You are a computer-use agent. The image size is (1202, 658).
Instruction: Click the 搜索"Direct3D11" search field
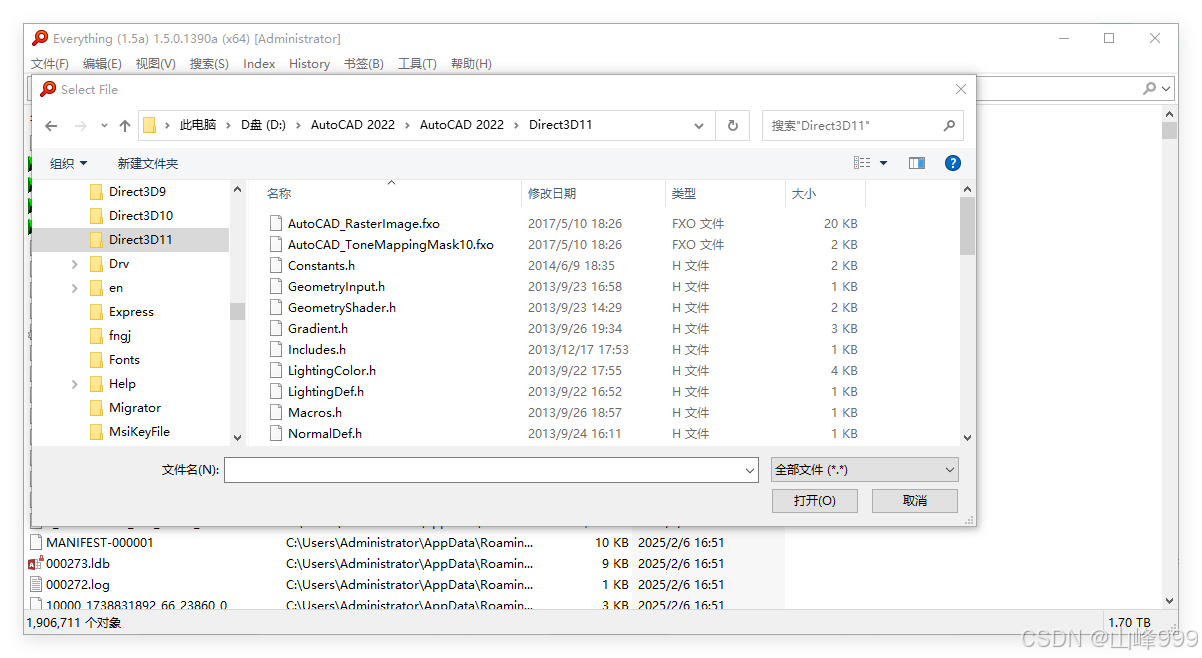[x=852, y=126]
